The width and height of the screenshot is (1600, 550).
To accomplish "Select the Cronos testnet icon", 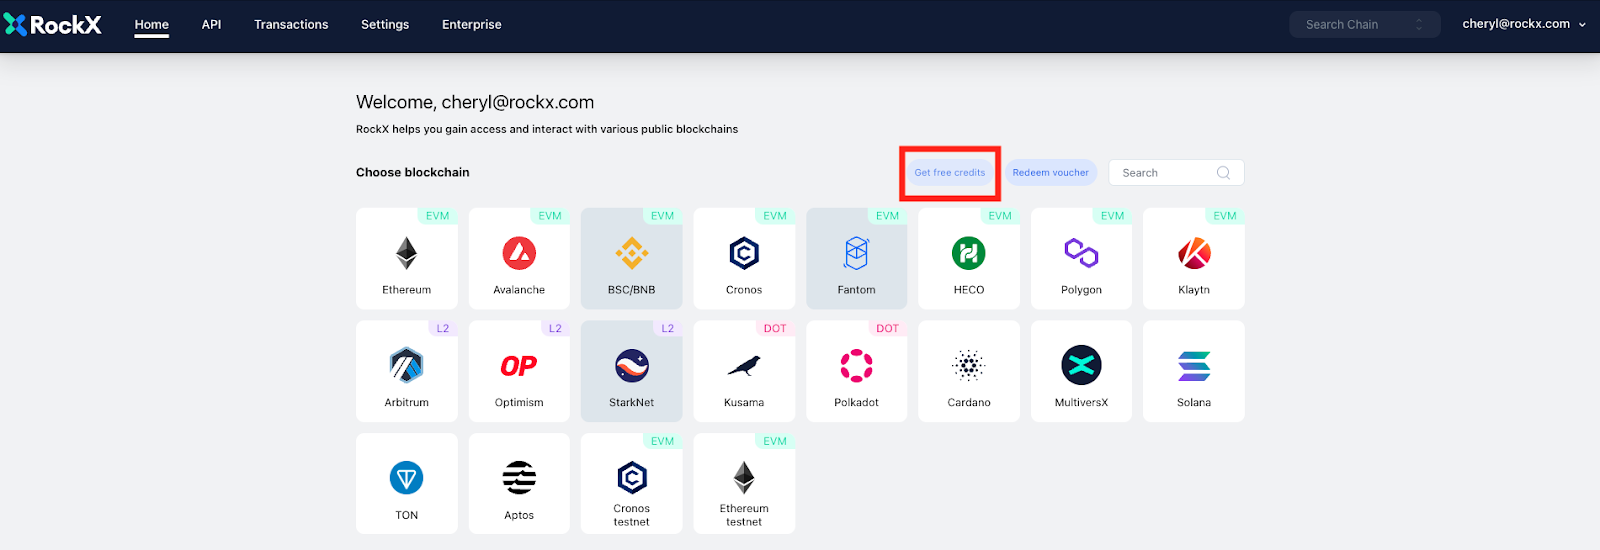I will pos(632,478).
